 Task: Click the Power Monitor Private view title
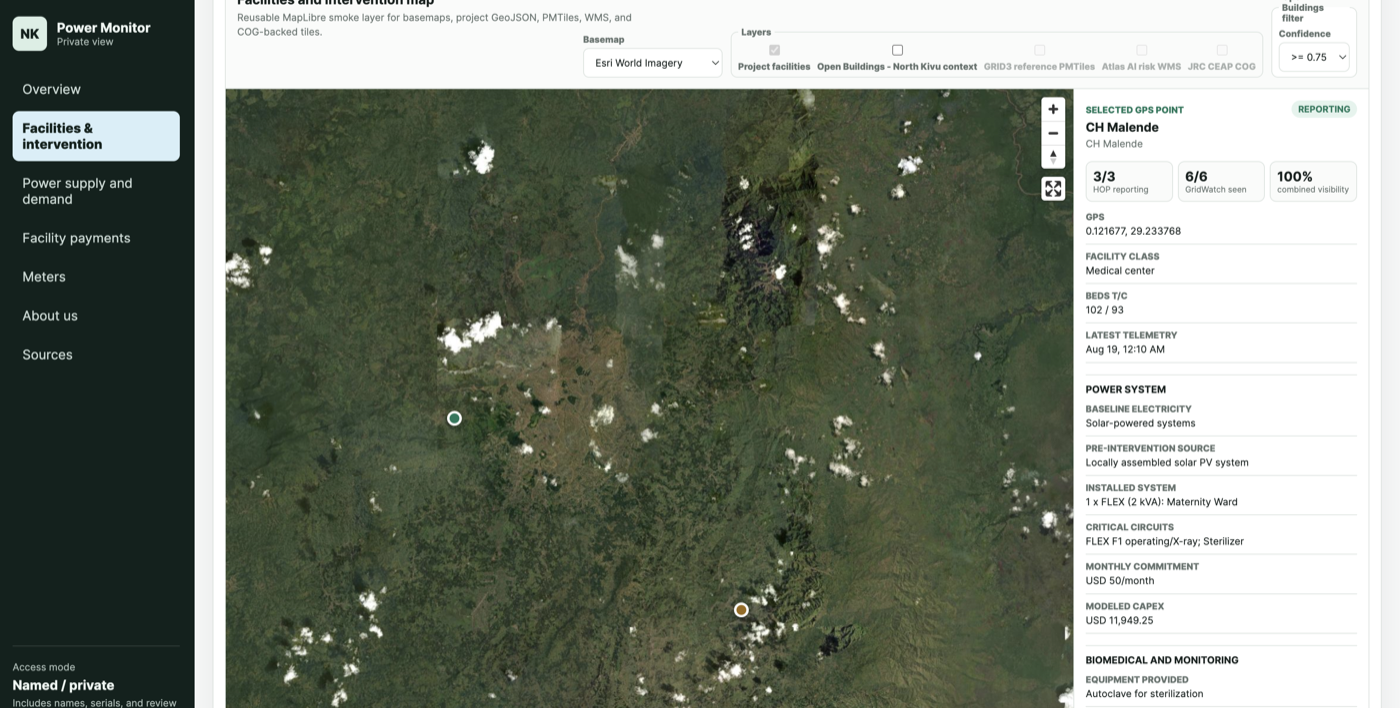103,34
